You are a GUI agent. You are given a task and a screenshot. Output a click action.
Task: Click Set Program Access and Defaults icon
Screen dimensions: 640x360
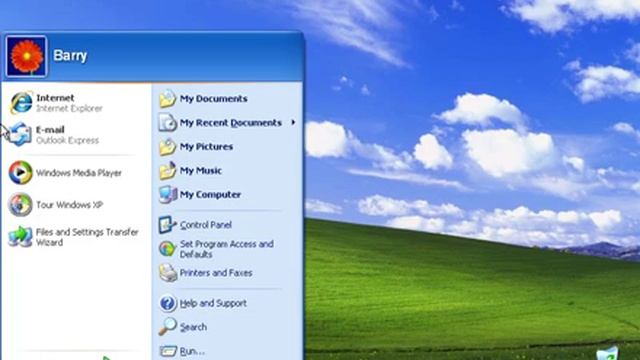click(167, 249)
